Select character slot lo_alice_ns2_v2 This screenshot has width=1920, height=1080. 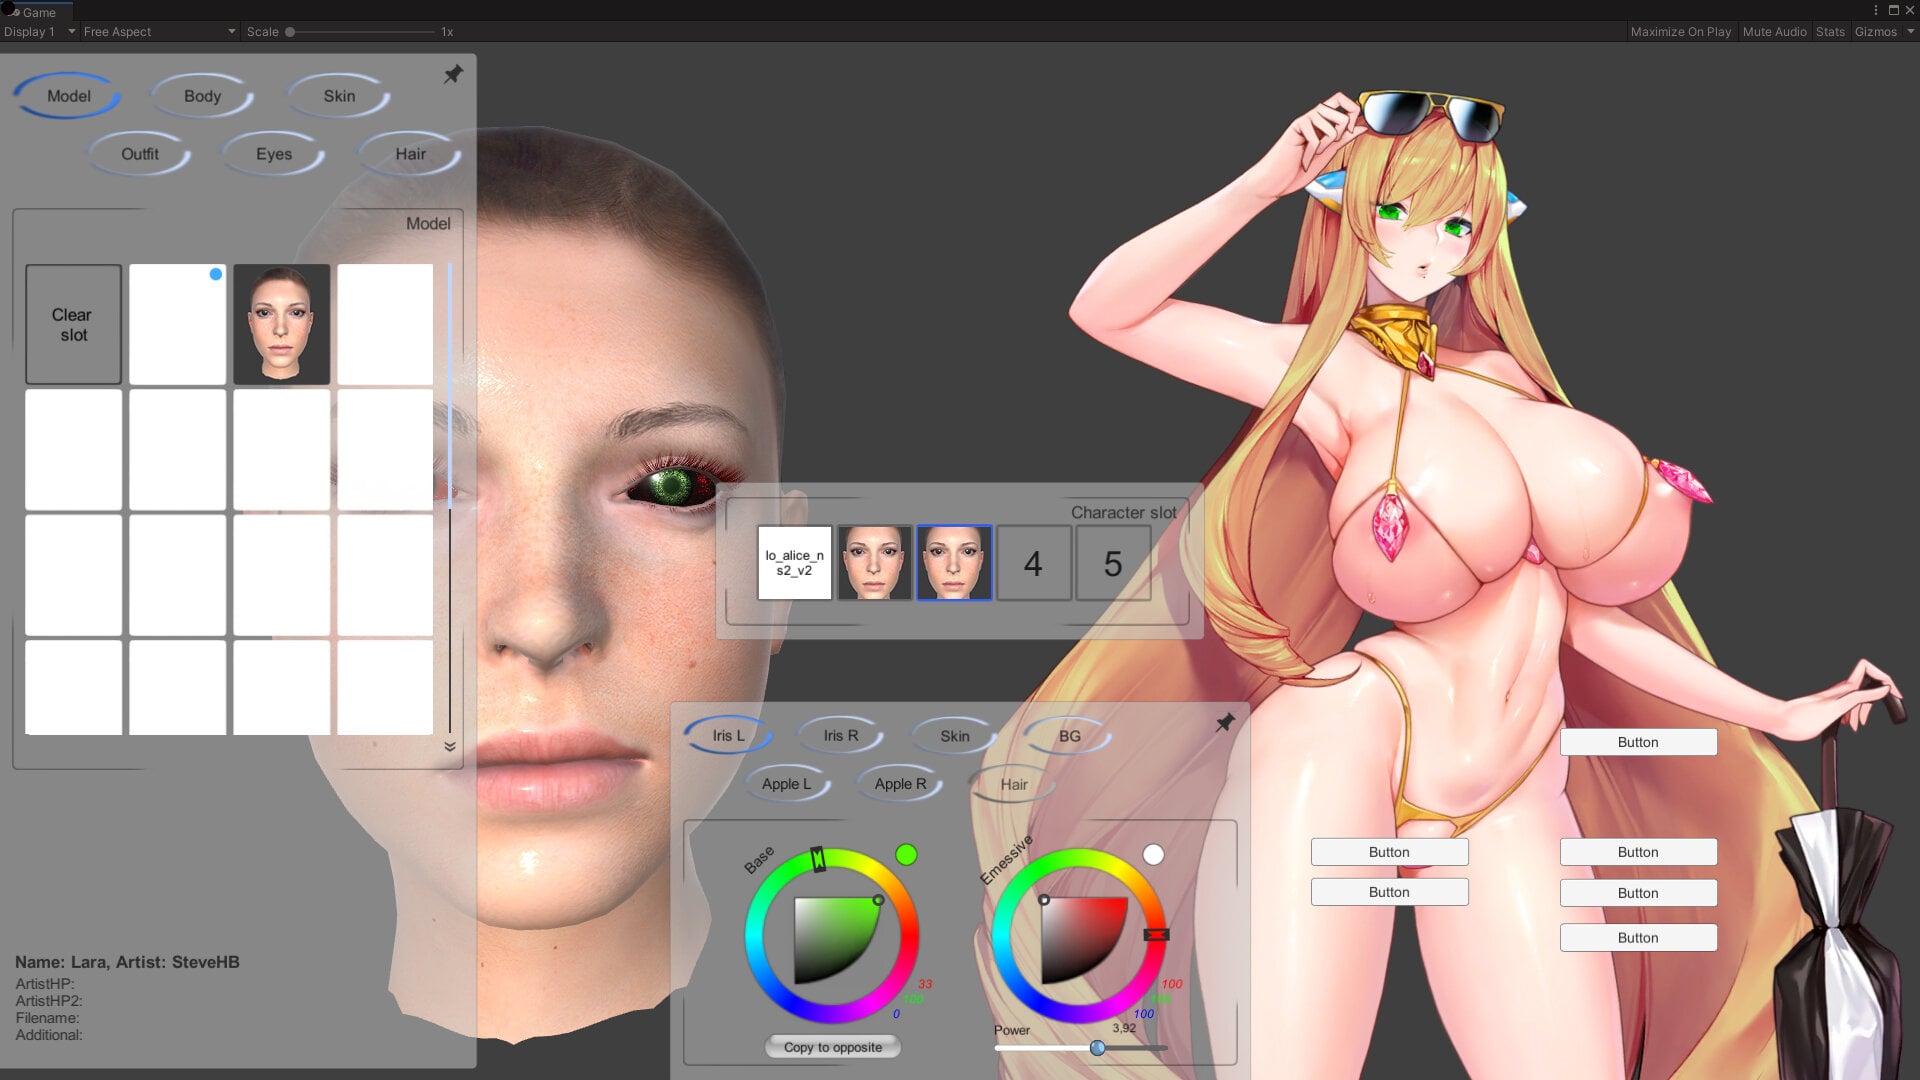[x=795, y=563]
